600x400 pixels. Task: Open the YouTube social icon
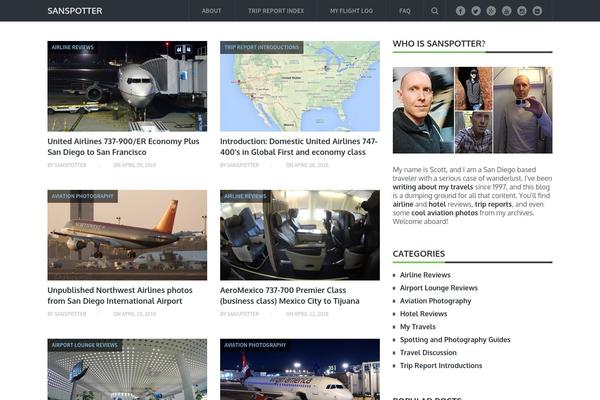pyautogui.click(x=506, y=11)
